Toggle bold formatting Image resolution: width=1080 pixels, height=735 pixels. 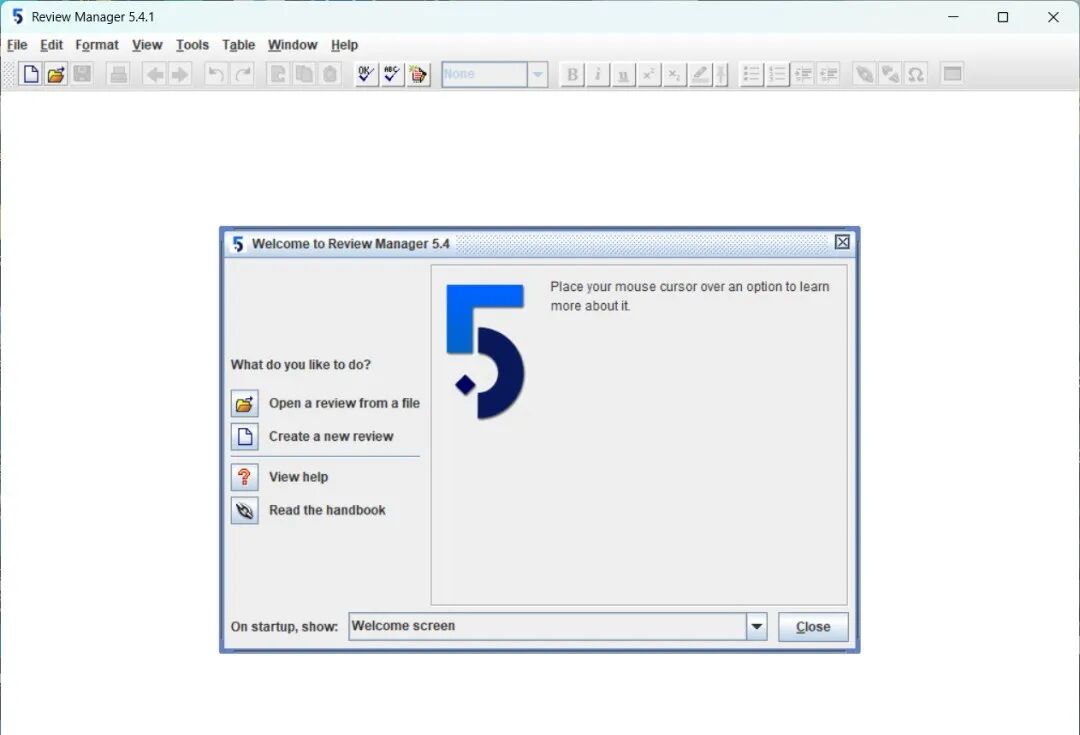click(x=572, y=74)
